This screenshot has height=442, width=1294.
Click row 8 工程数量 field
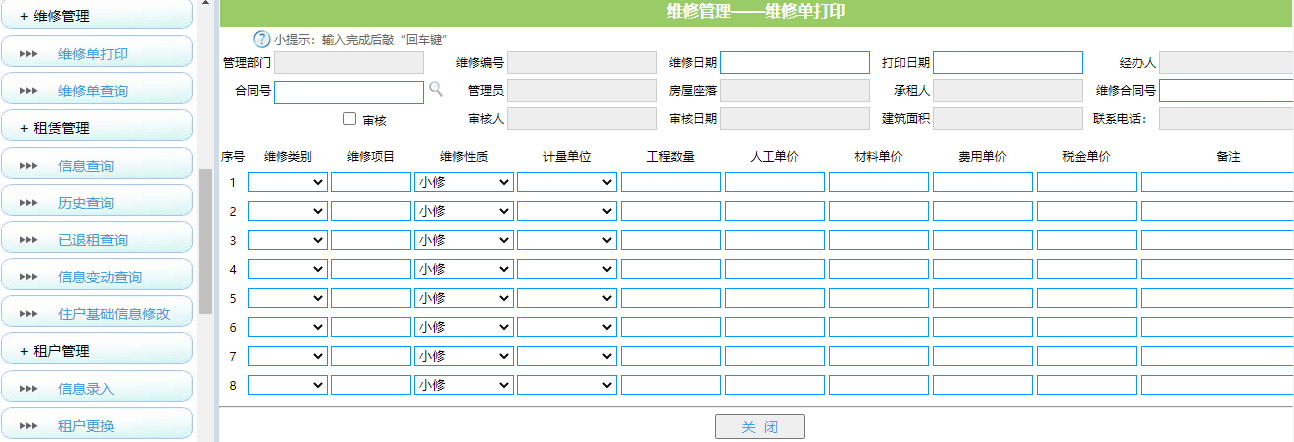(671, 385)
